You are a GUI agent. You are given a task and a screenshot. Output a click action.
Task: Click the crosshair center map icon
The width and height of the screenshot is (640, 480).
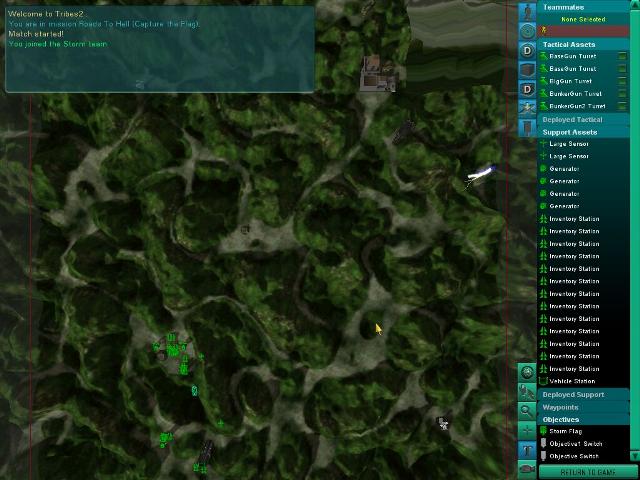527,431
